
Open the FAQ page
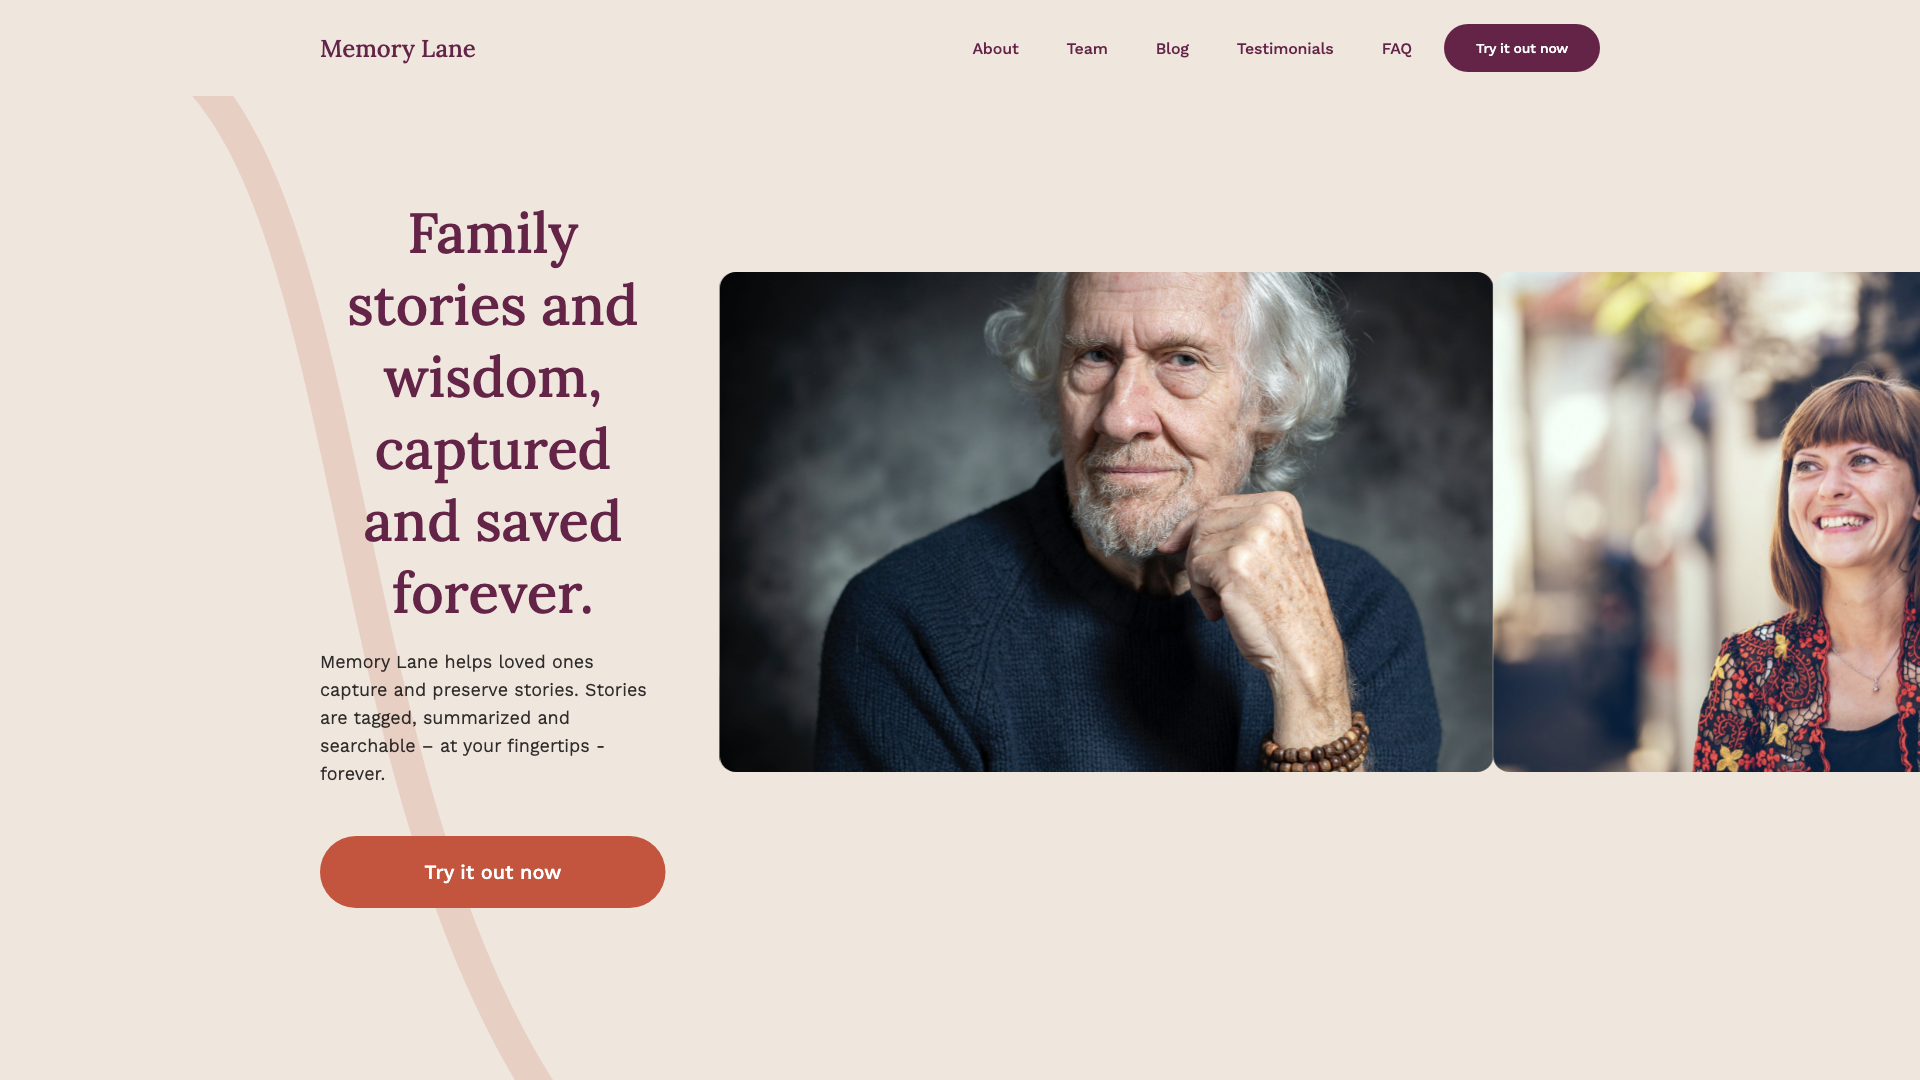coord(1396,49)
